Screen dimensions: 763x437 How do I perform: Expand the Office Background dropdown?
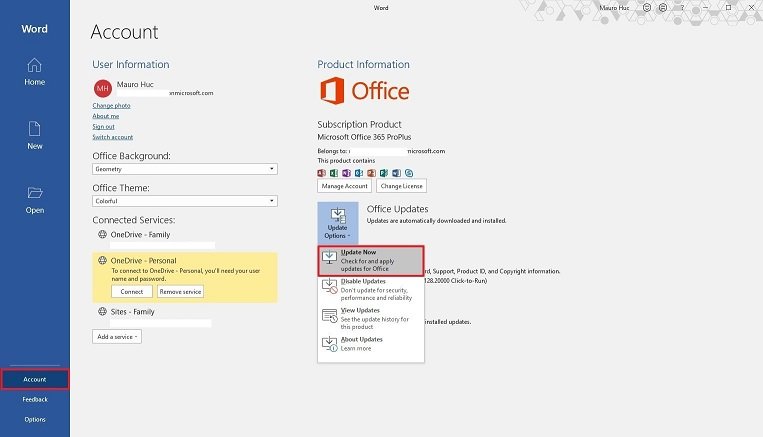tap(184, 169)
